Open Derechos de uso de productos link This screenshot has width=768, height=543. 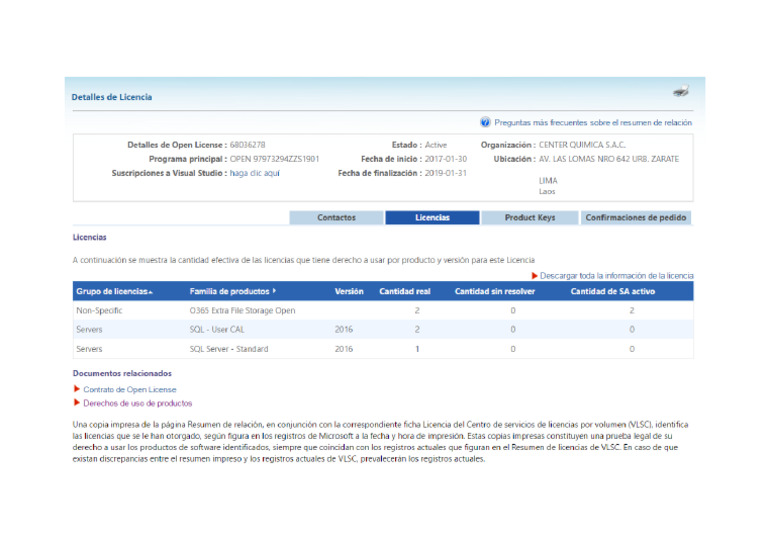[x=138, y=403]
